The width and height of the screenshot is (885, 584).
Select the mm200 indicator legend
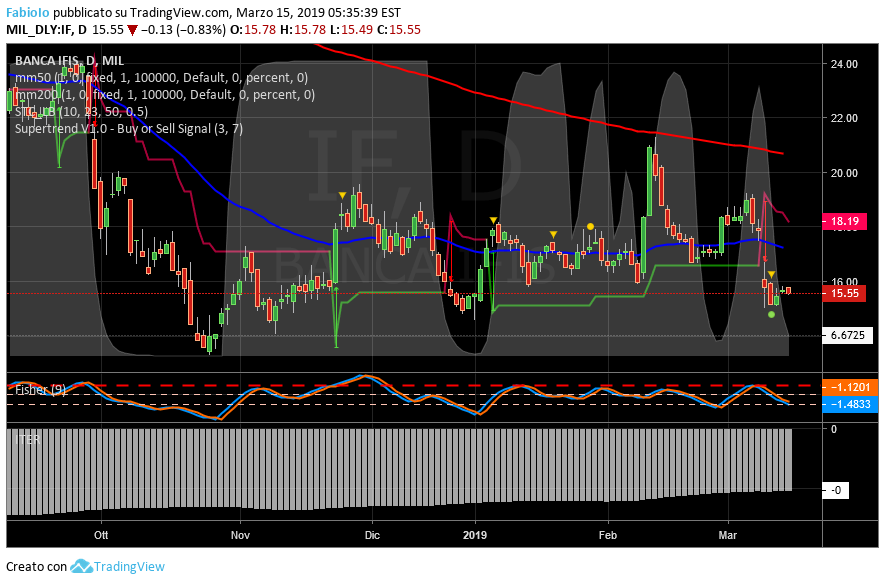[165, 95]
